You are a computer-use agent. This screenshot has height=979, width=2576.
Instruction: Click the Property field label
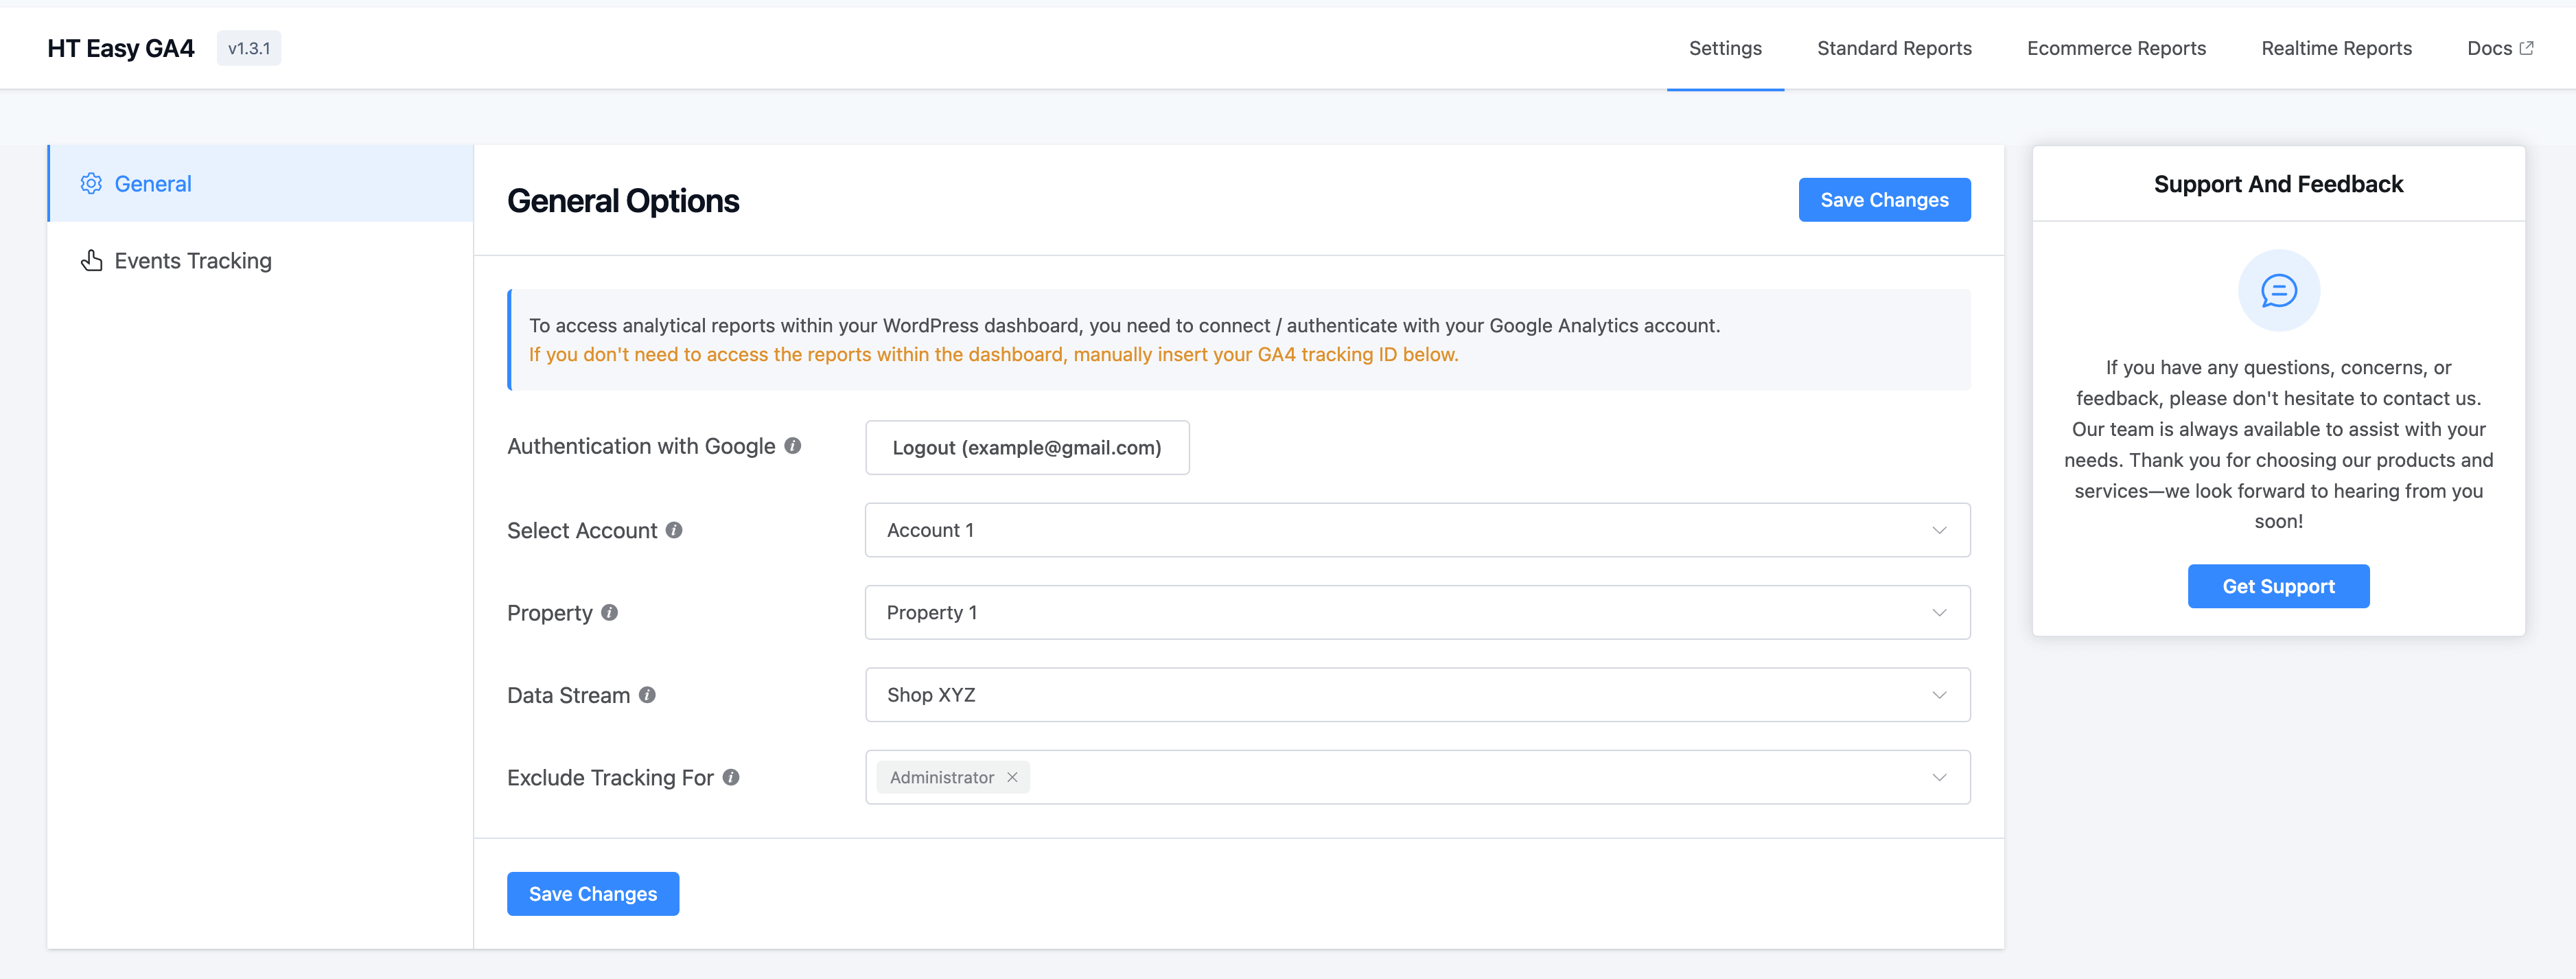[x=549, y=612]
